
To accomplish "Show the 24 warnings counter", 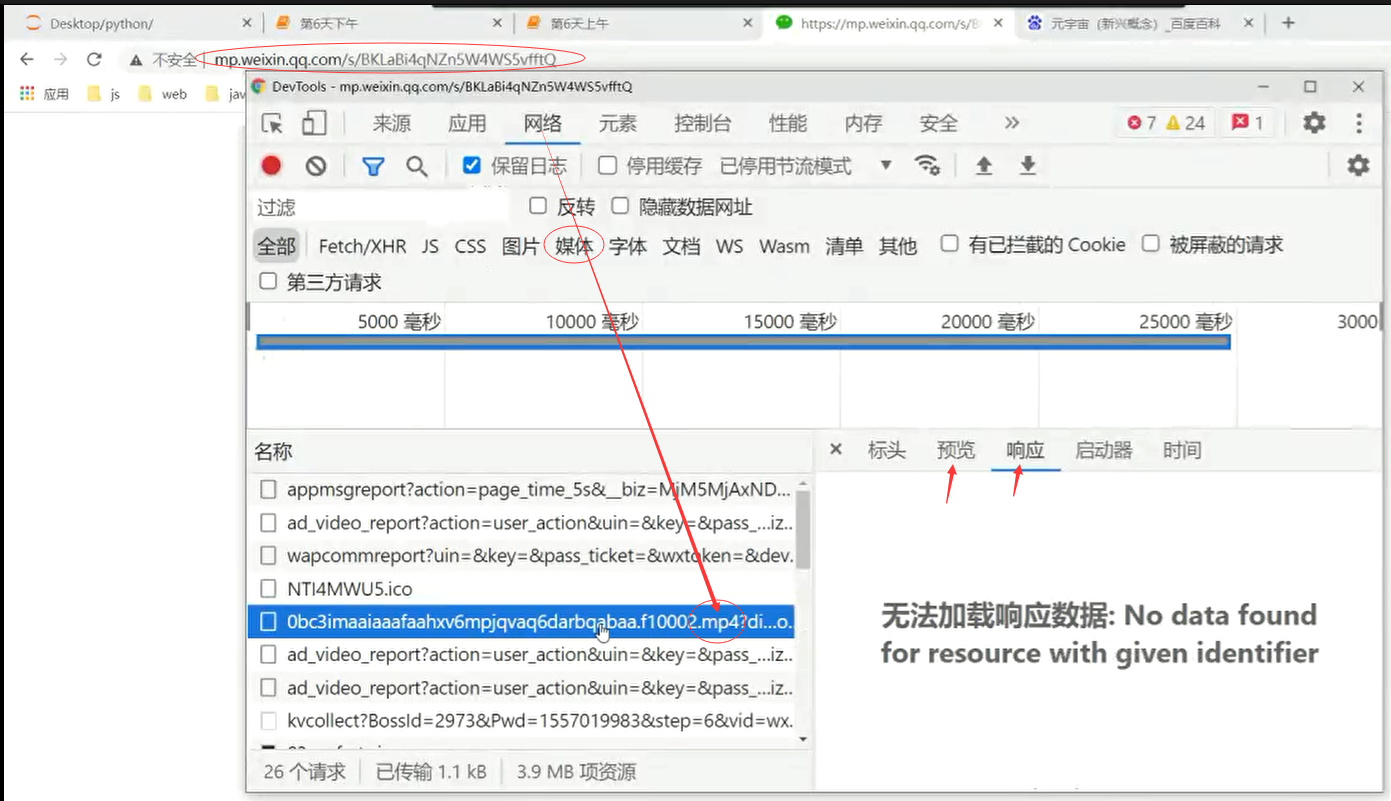I will pyautogui.click(x=1186, y=123).
